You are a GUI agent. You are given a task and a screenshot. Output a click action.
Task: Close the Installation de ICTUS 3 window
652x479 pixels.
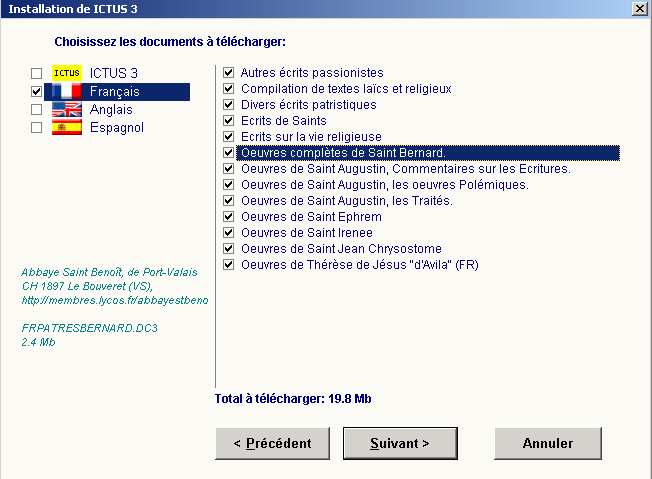coord(640,9)
